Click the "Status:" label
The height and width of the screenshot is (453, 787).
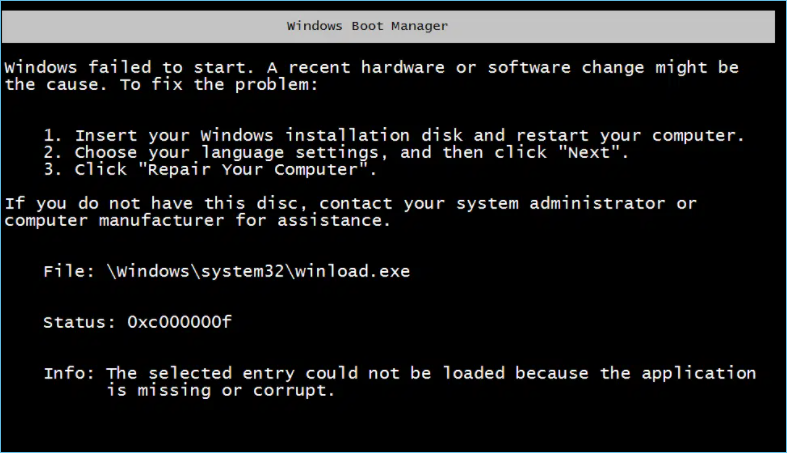(x=79, y=322)
